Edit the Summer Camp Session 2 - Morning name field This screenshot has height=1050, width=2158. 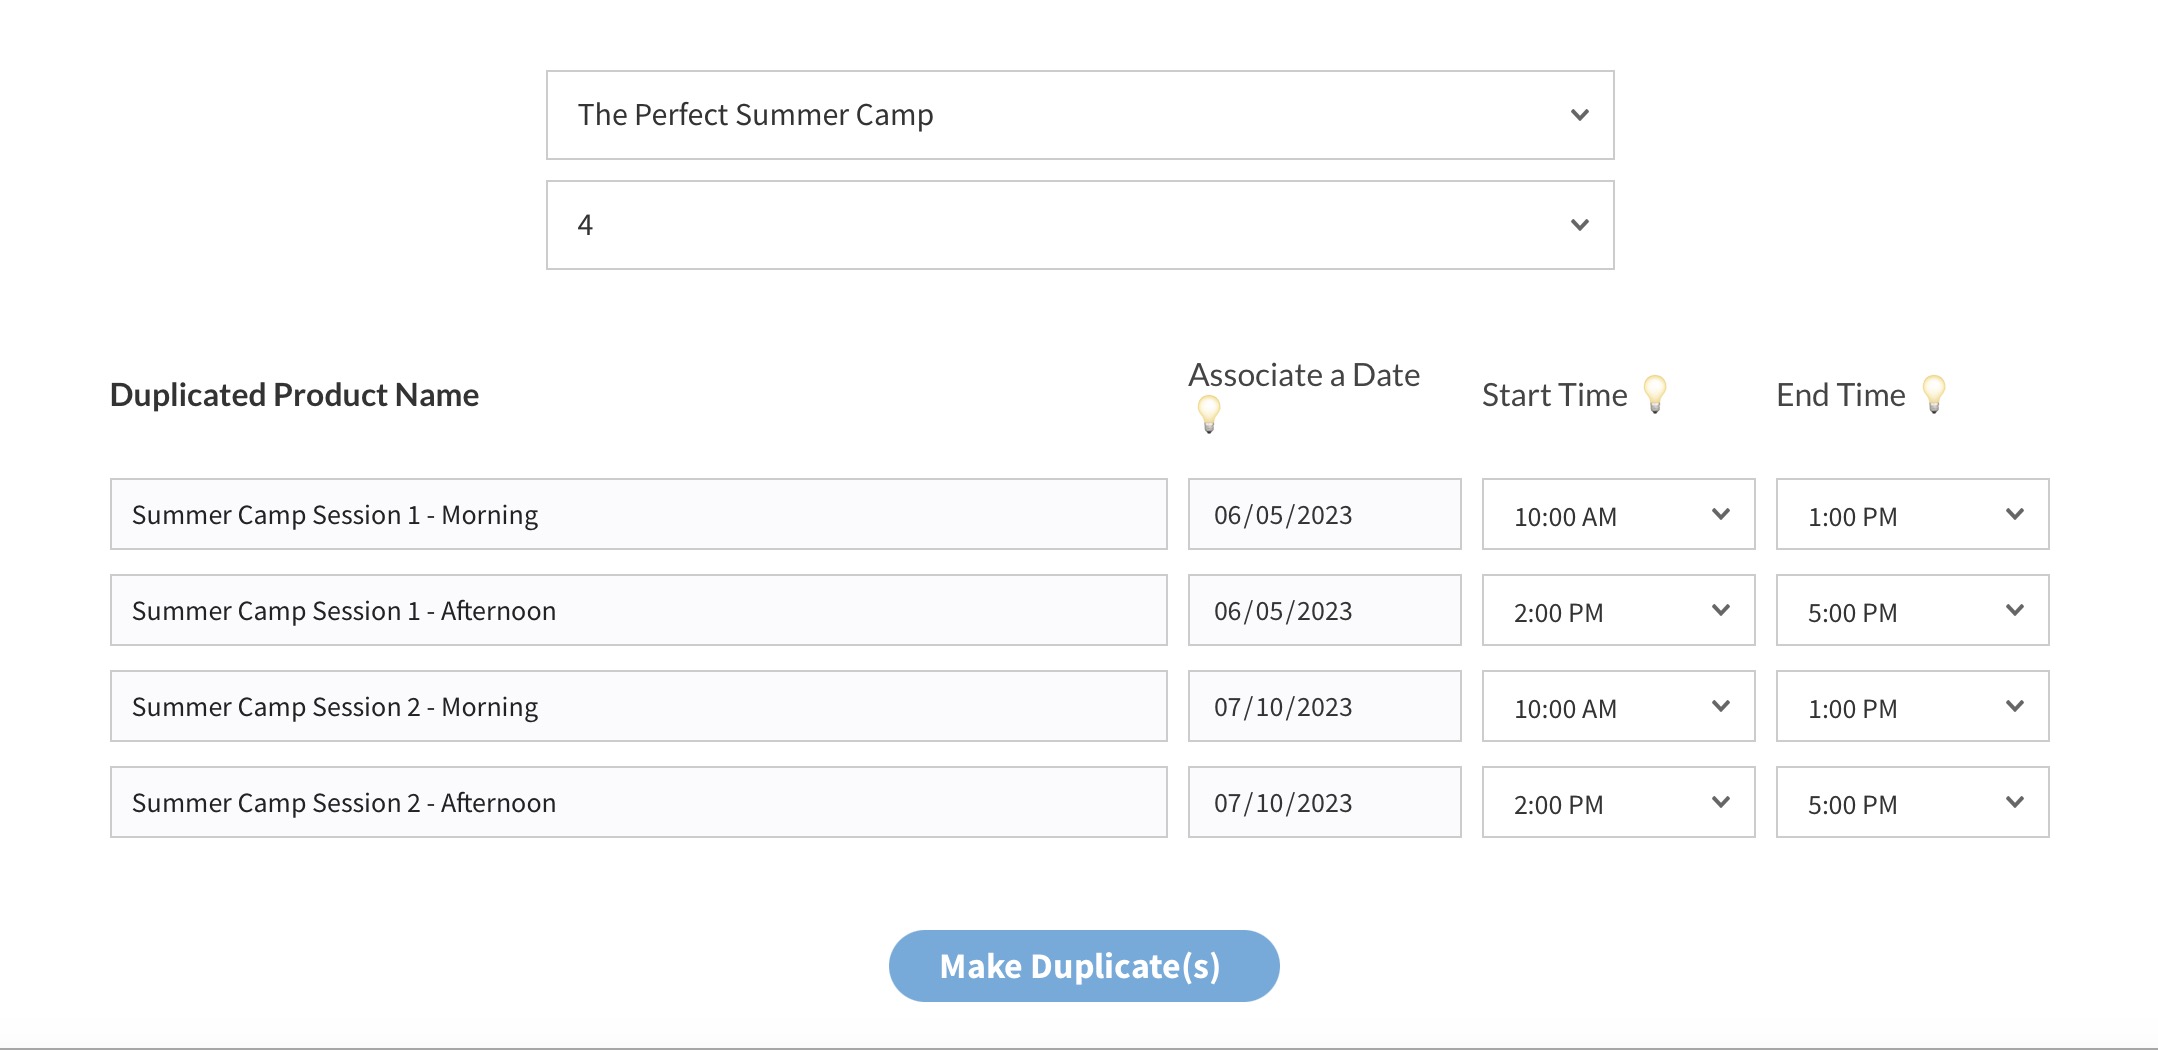pos(638,707)
